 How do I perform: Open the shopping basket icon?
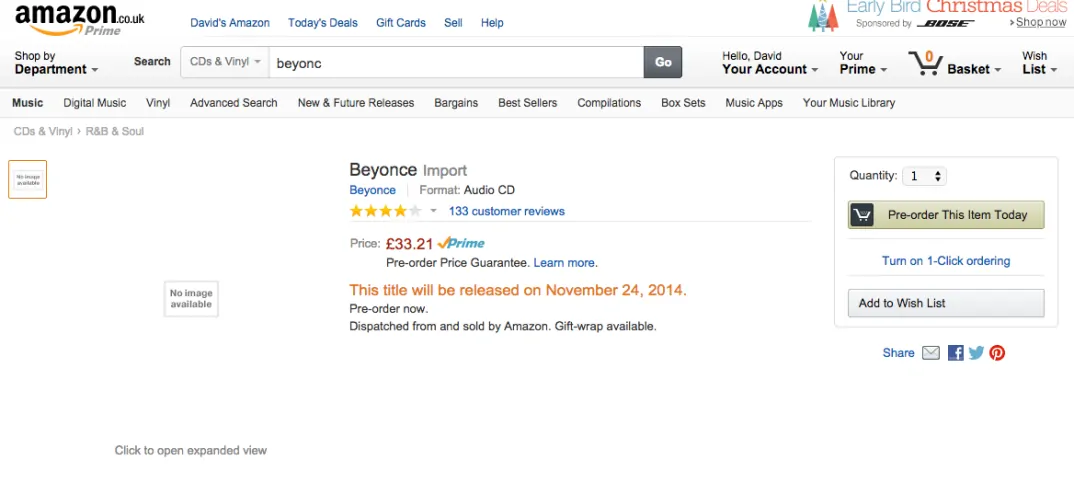pos(927,63)
